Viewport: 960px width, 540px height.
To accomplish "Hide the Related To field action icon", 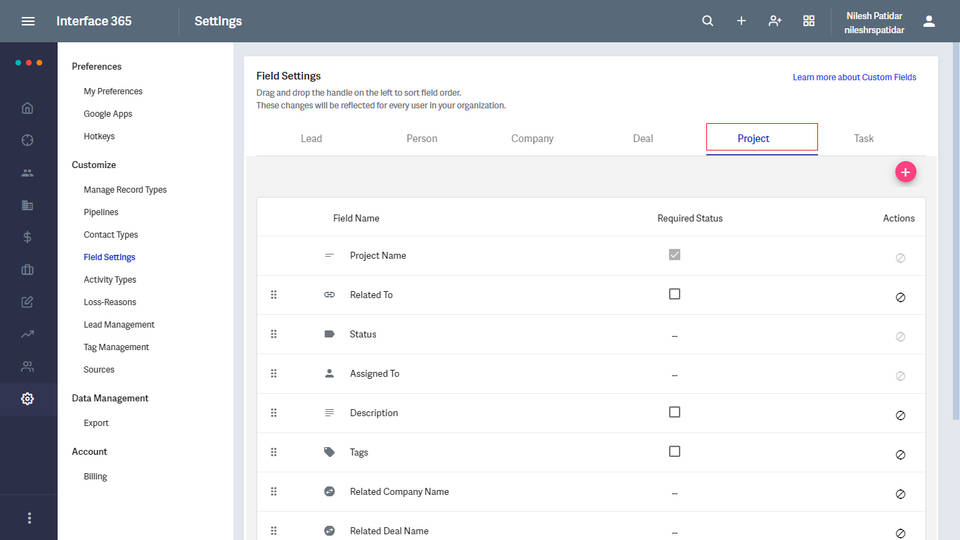I will [x=900, y=297].
